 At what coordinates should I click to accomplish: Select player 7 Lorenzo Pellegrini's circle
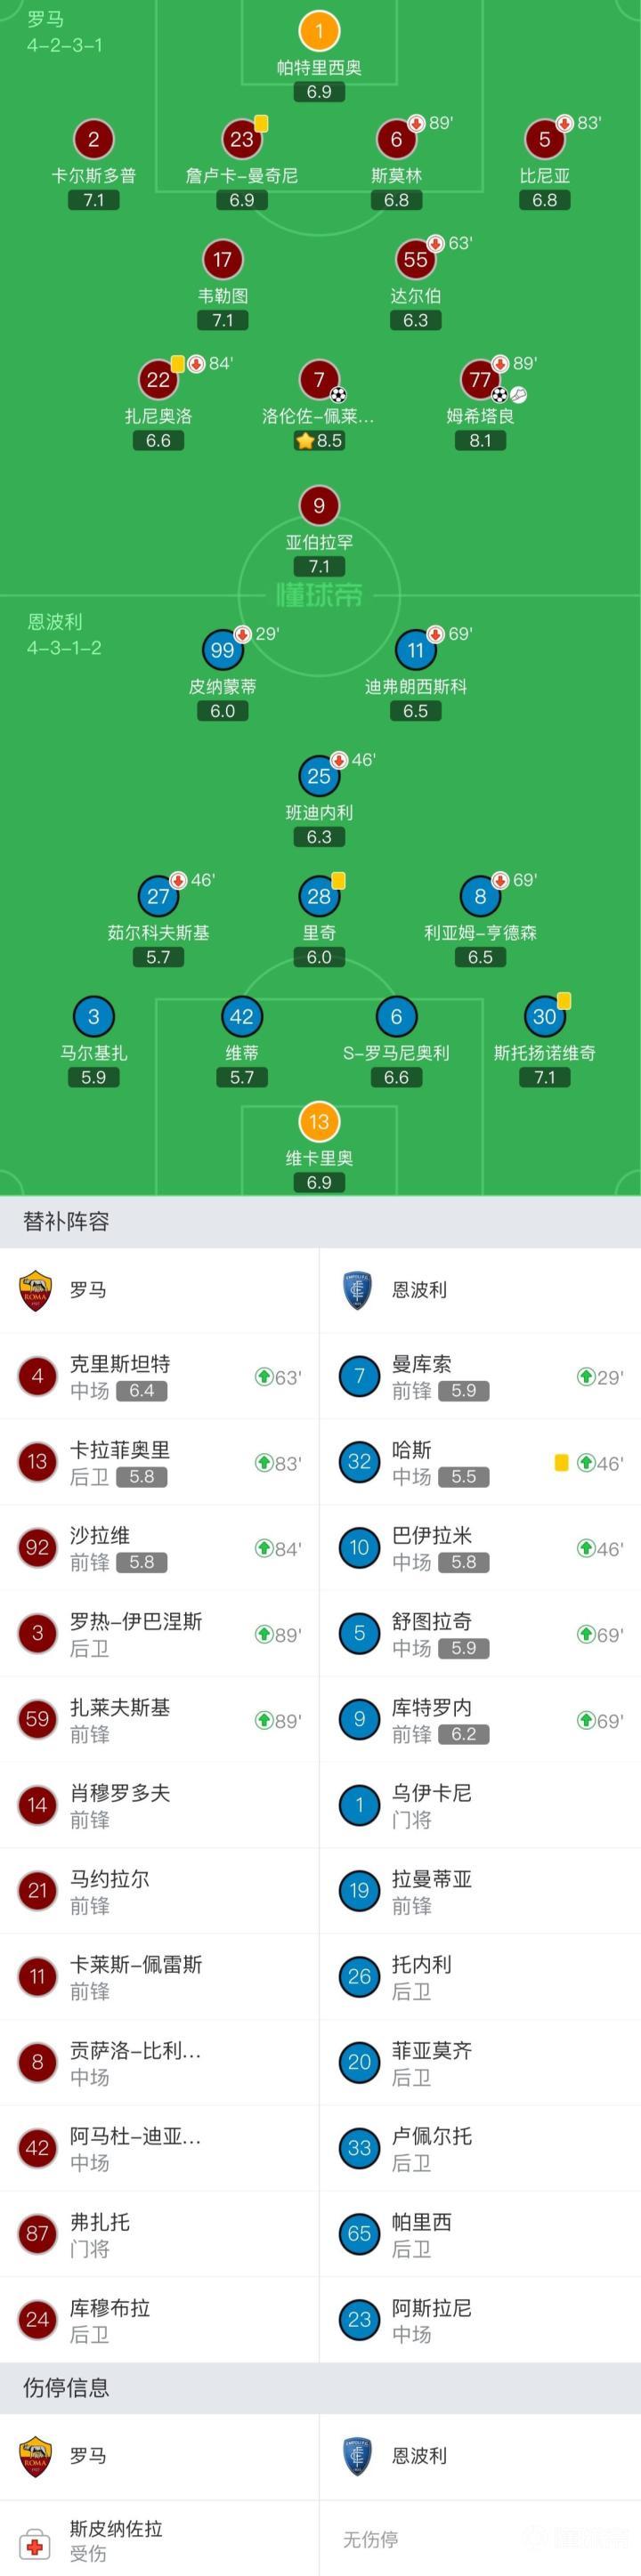[x=319, y=380]
